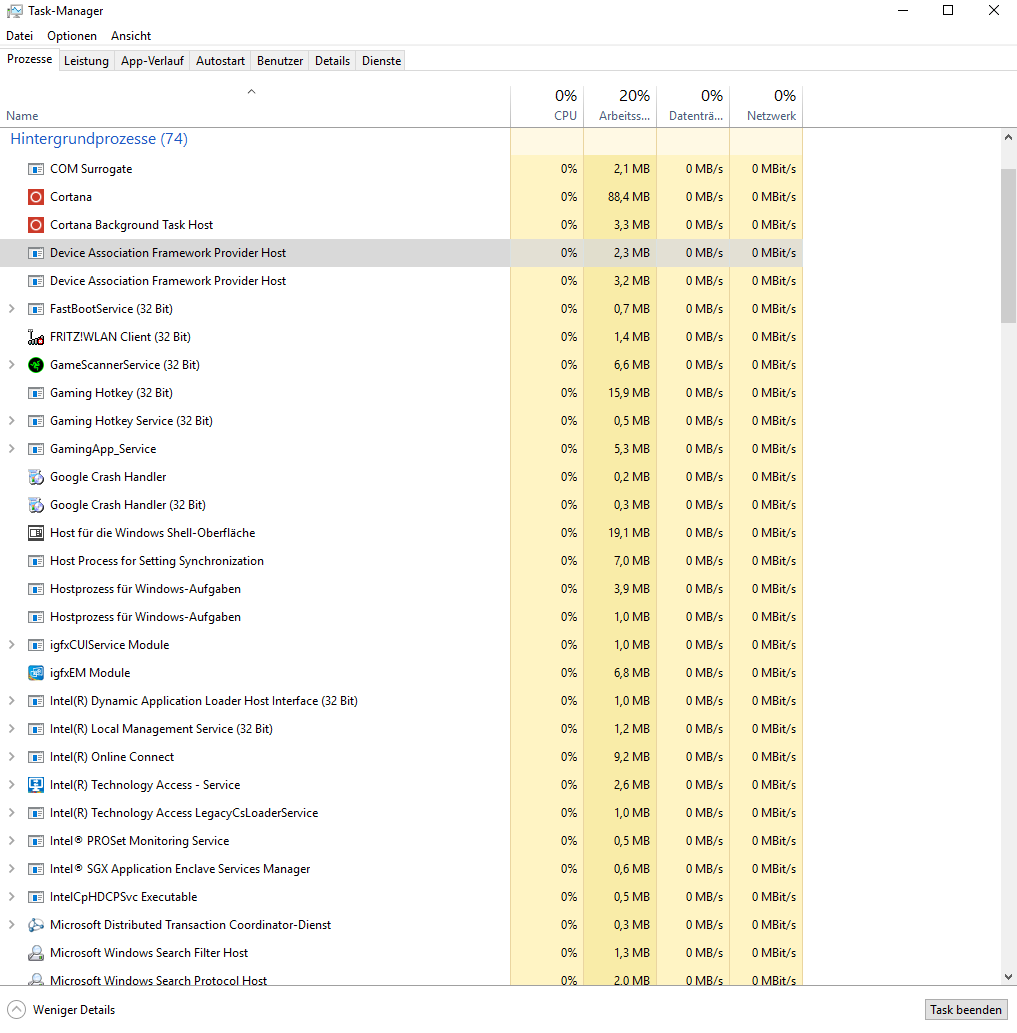Select the Google Crash Handler row
The width and height of the screenshot is (1017, 1033).
click(401, 477)
